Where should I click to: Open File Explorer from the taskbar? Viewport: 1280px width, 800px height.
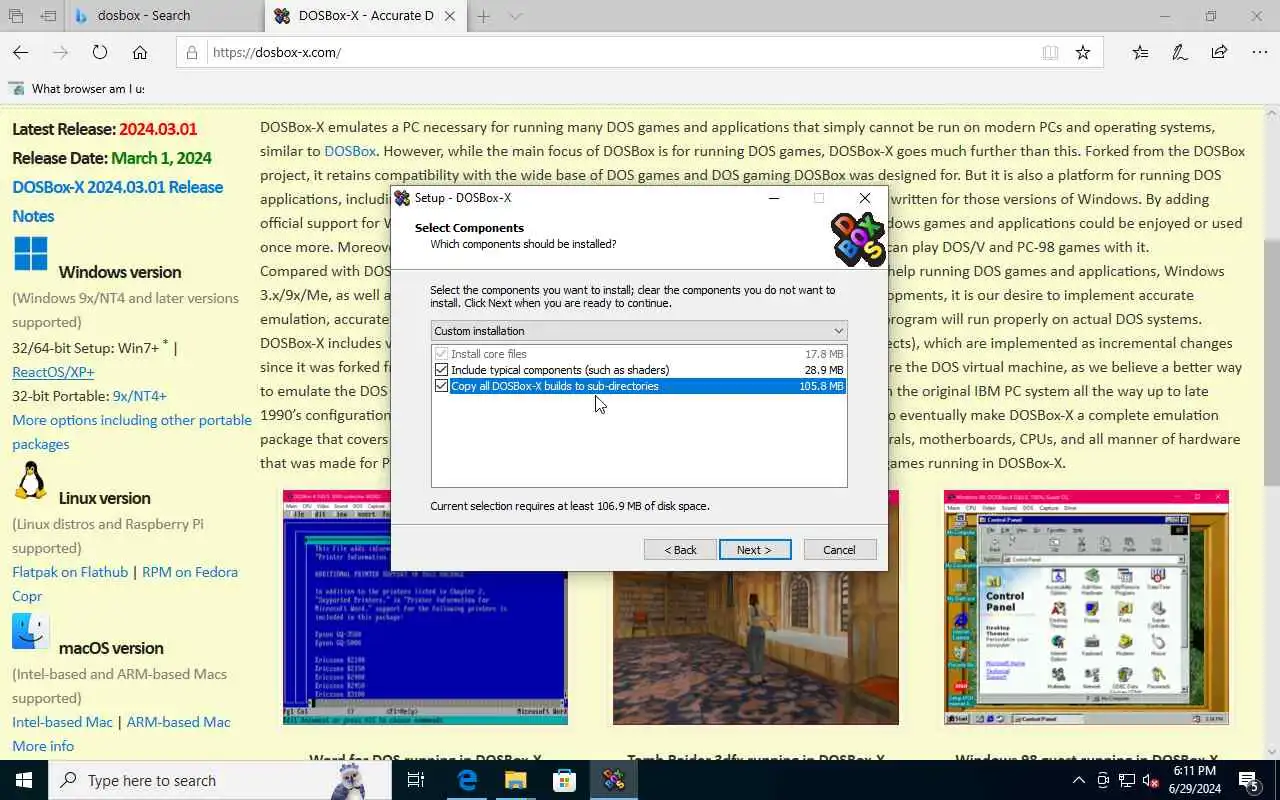coord(515,780)
